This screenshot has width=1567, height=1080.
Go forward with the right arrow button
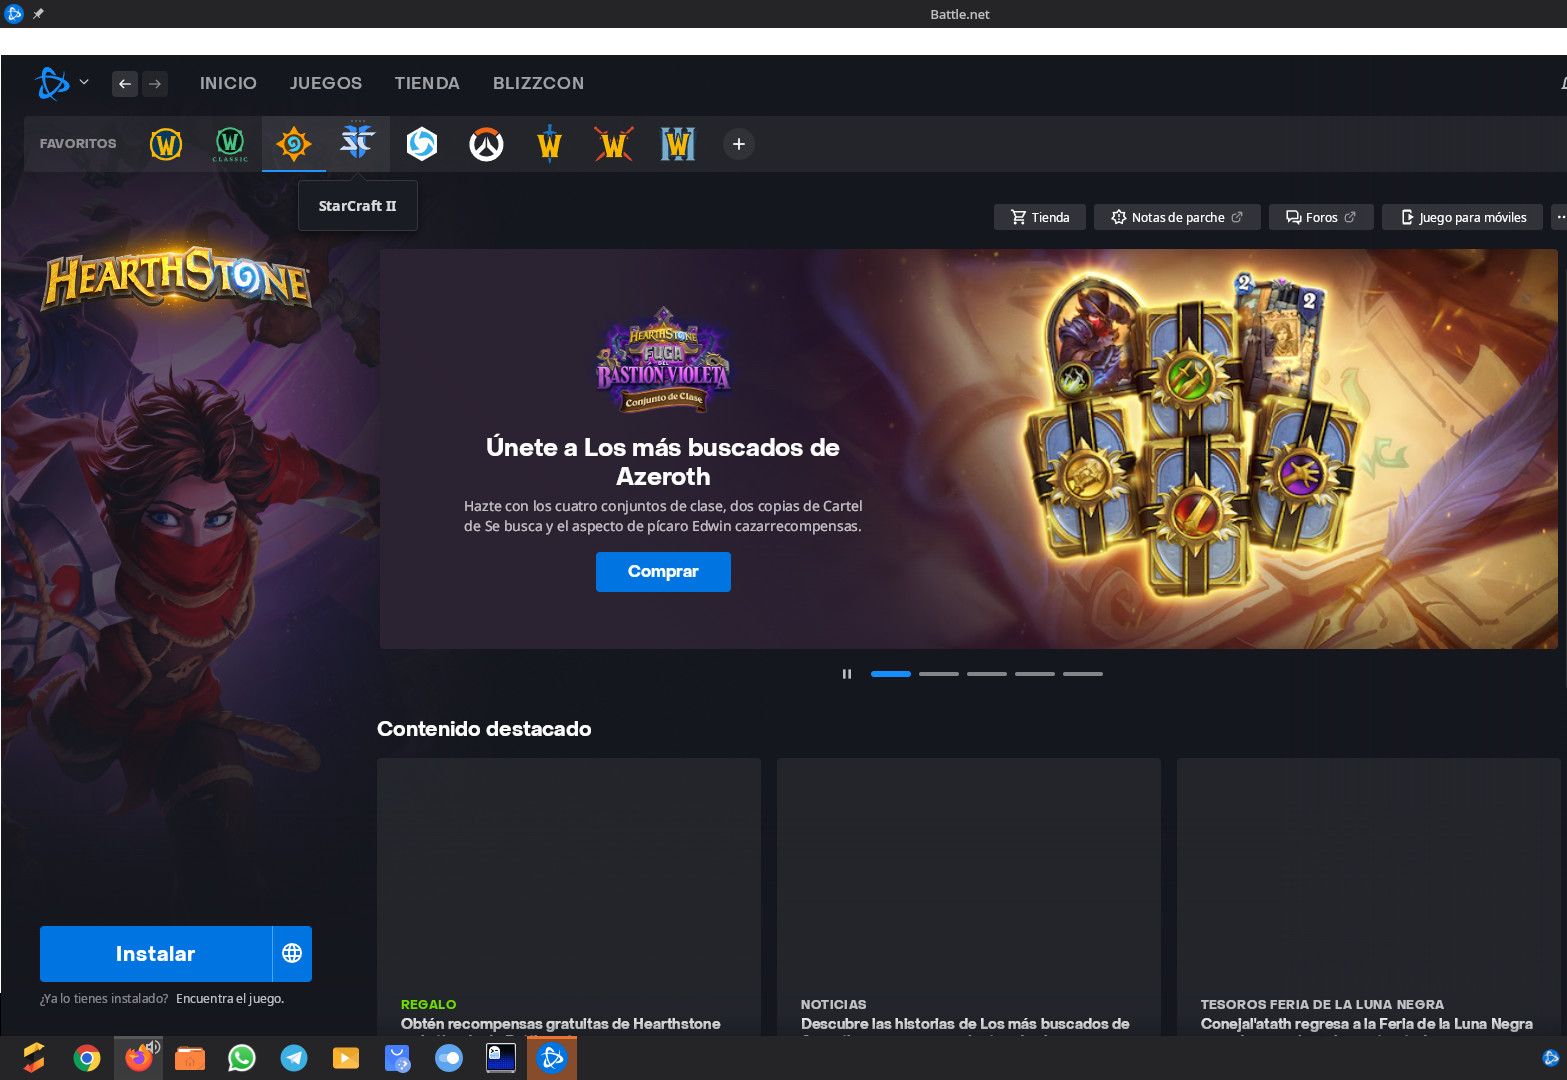click(x=155, y=84)
